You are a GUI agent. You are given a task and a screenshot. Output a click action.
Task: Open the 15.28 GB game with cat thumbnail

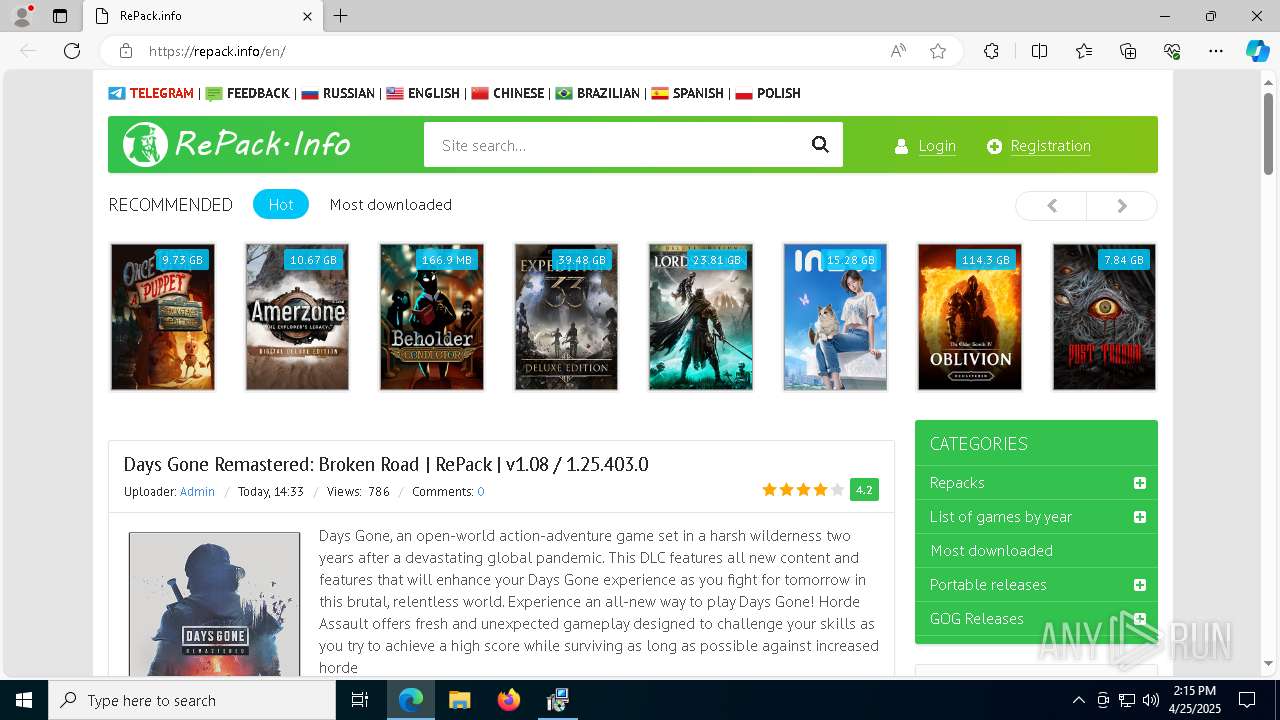click(x=835, y=317)
